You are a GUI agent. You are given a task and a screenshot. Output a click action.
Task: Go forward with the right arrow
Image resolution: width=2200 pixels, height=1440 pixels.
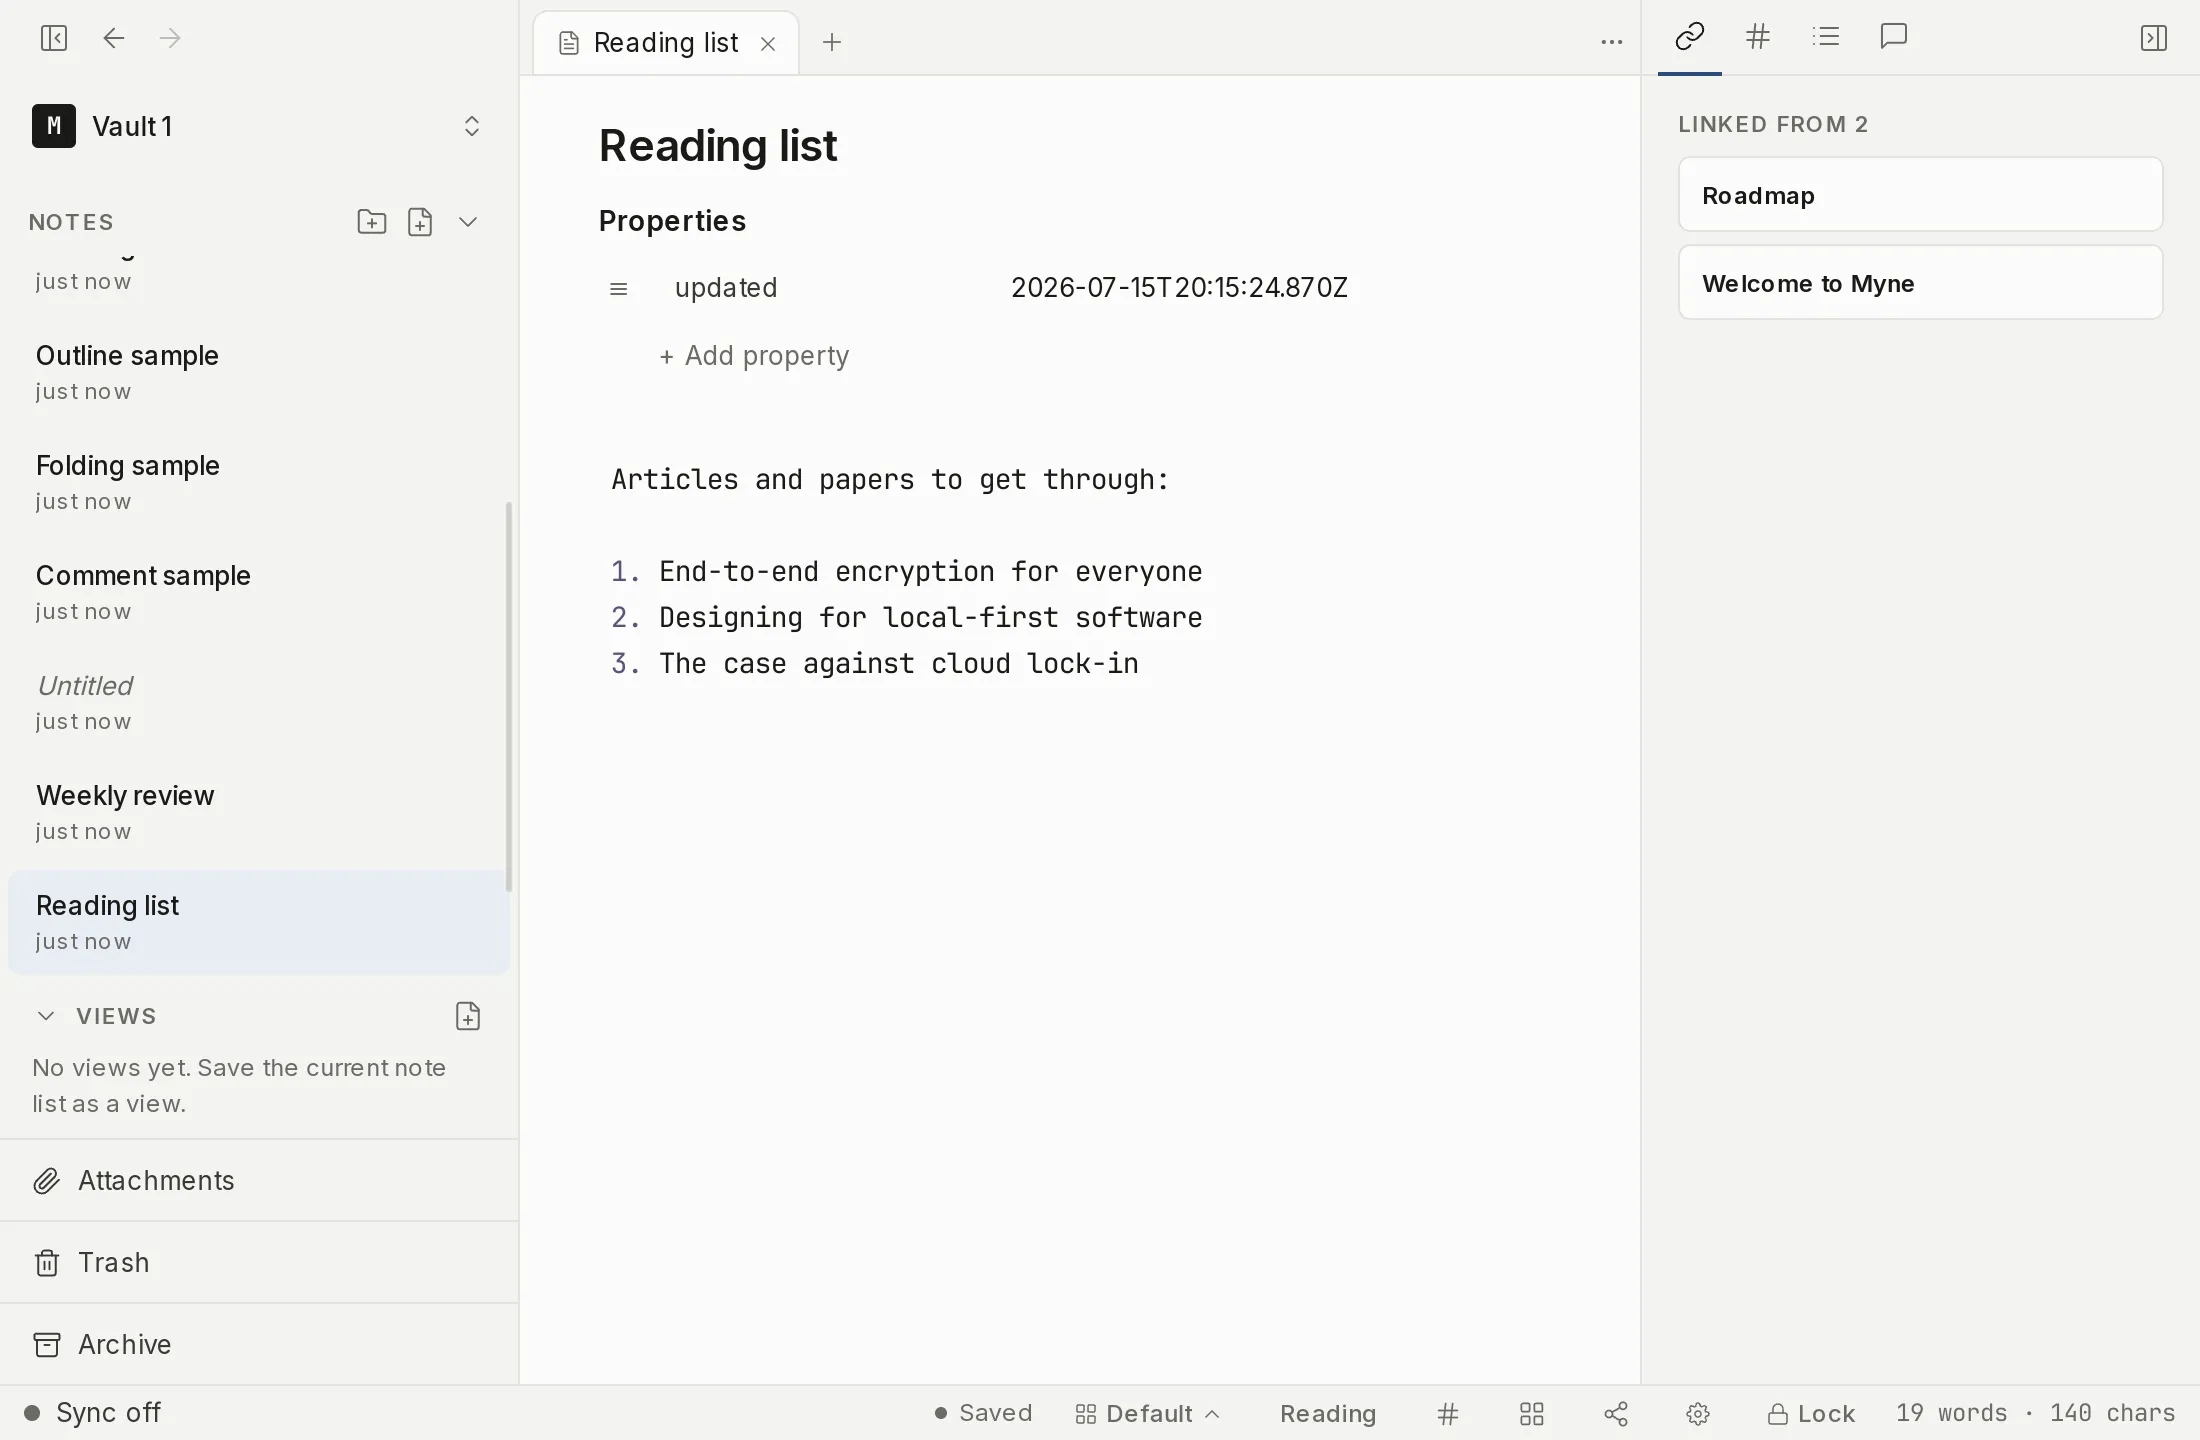click(x=170, y=38)
